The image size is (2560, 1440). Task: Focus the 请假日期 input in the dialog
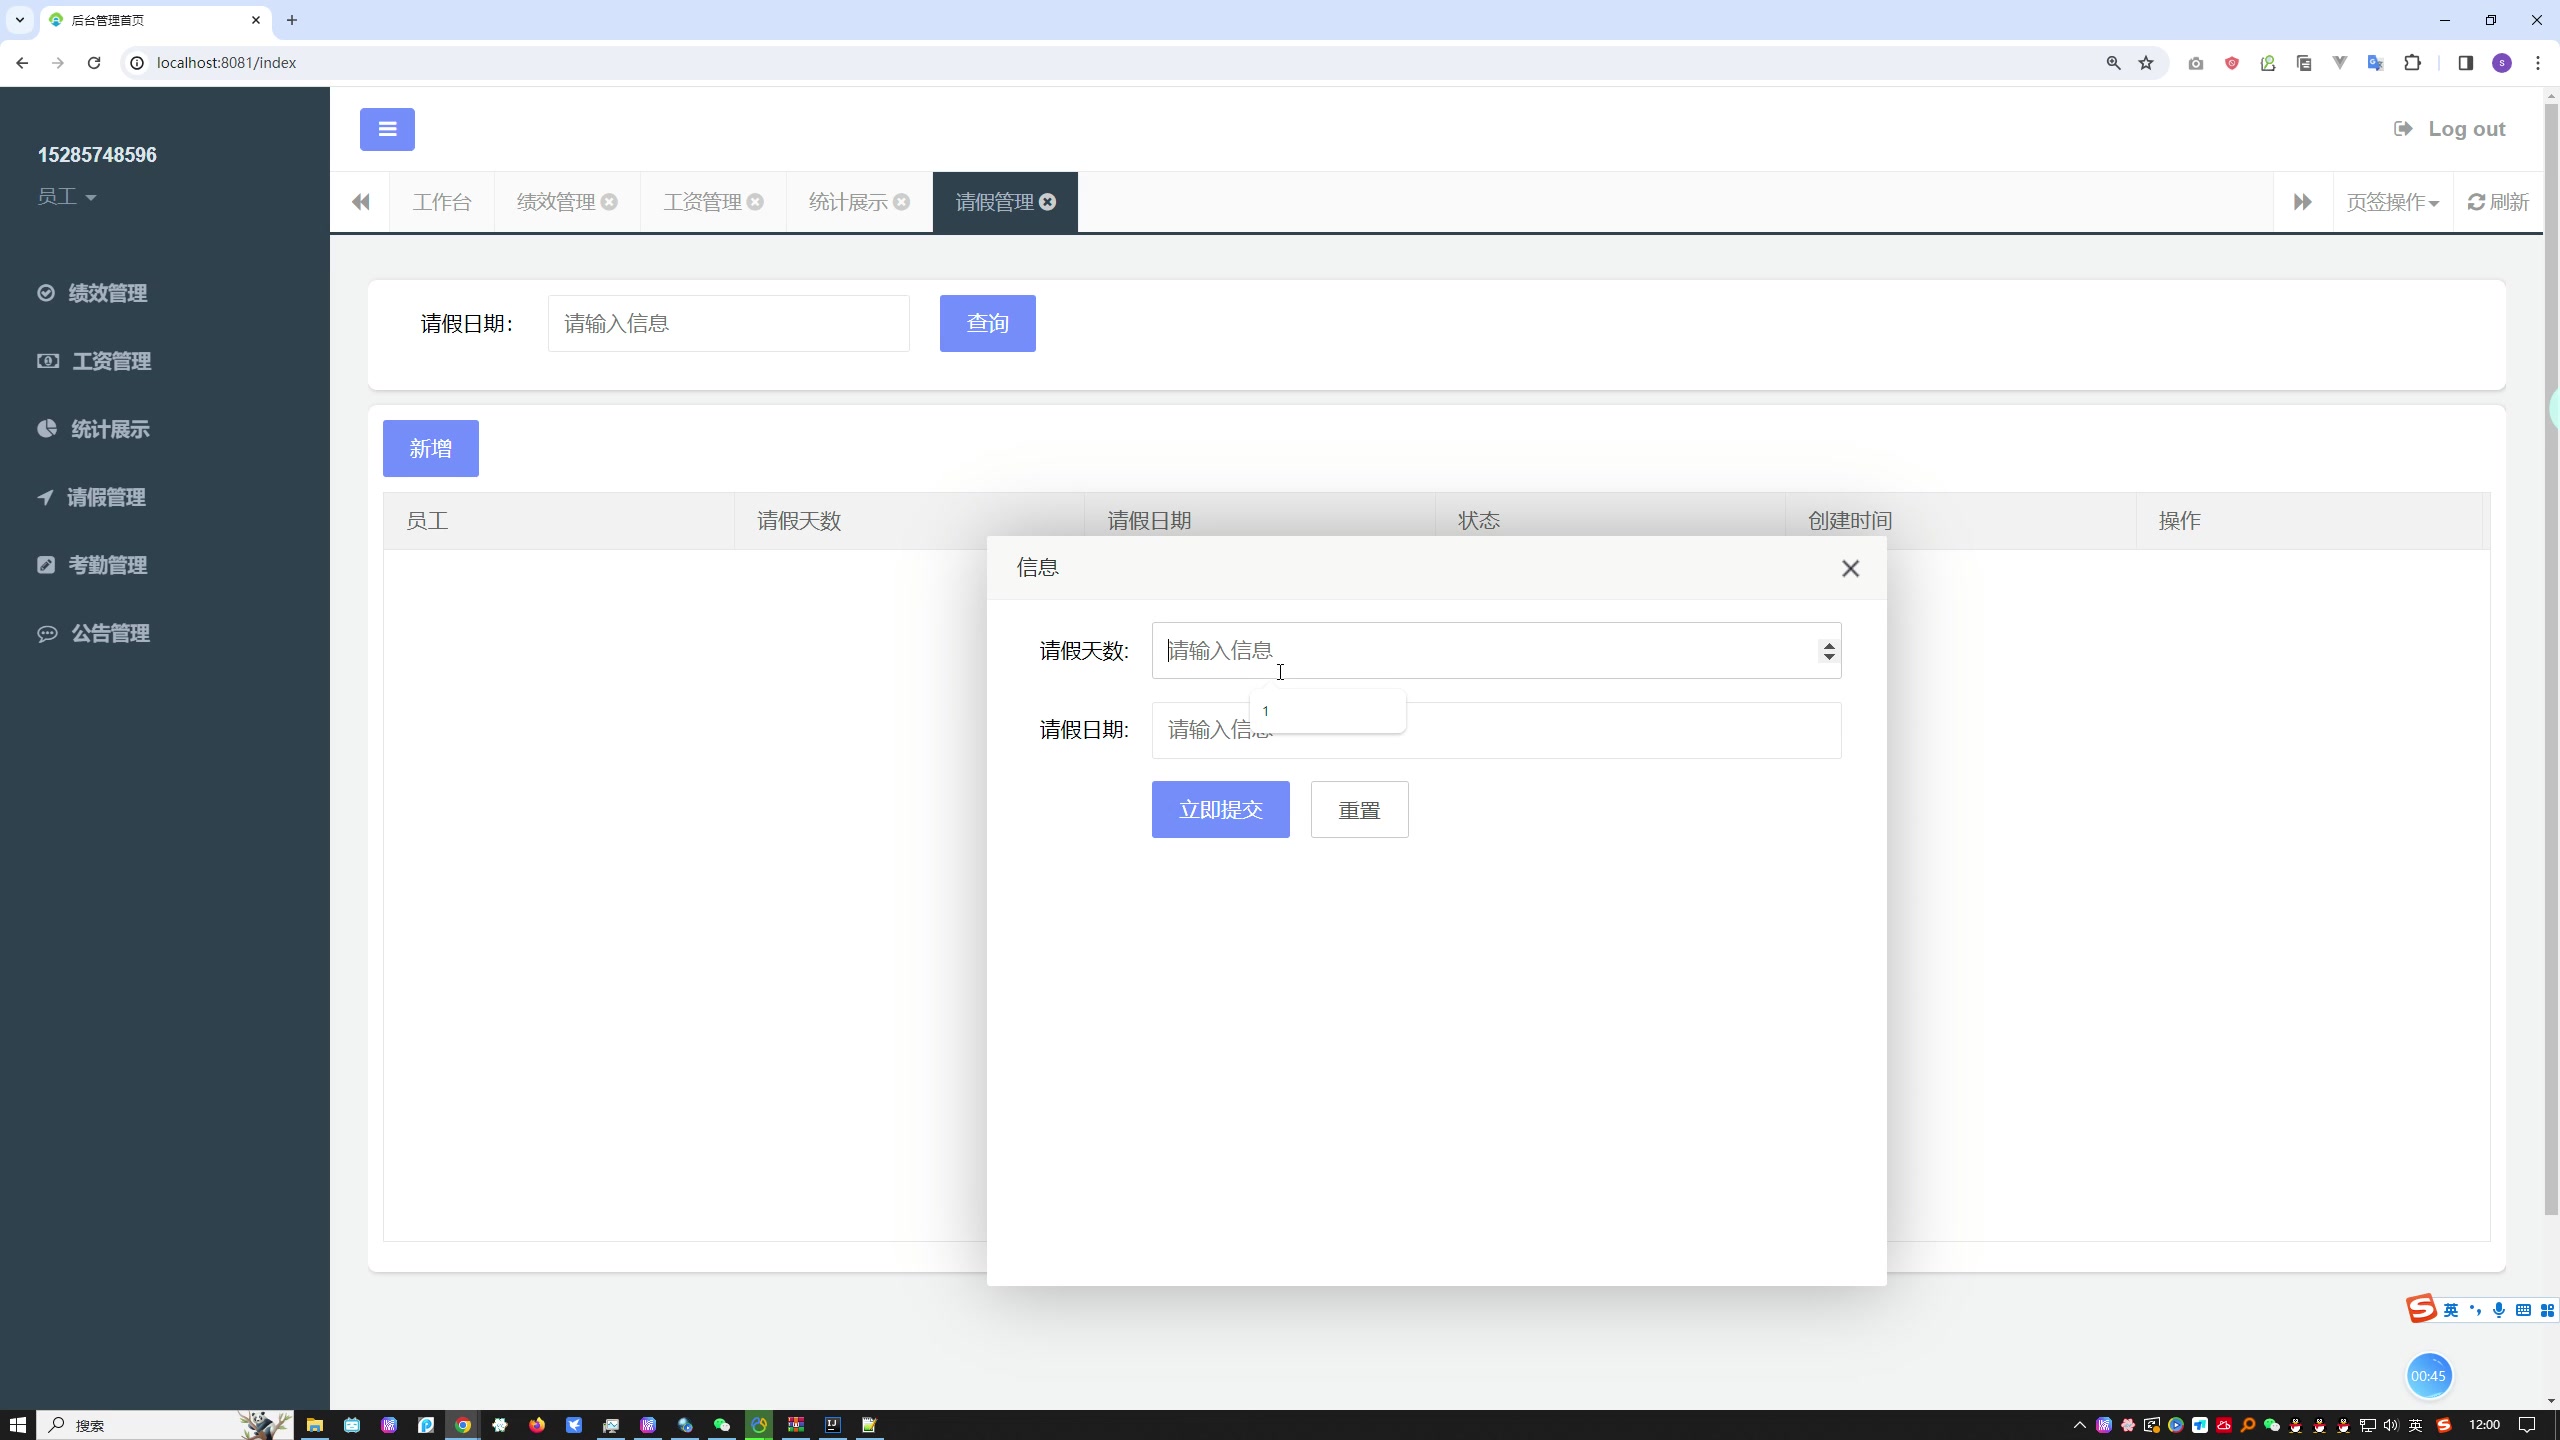pyautogui.click(x=1496, y=730)
